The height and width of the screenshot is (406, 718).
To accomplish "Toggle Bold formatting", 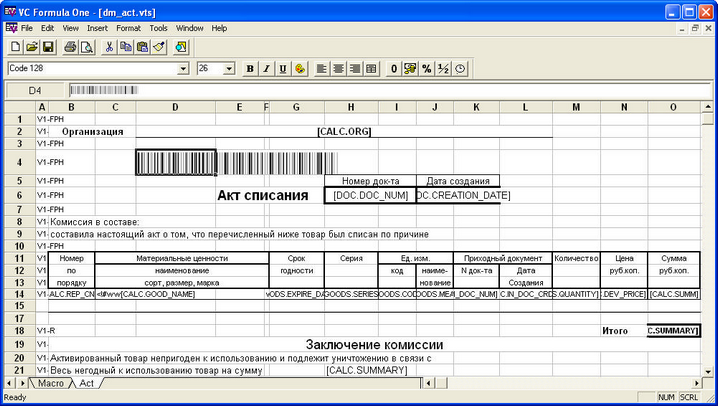I will 250,69.
